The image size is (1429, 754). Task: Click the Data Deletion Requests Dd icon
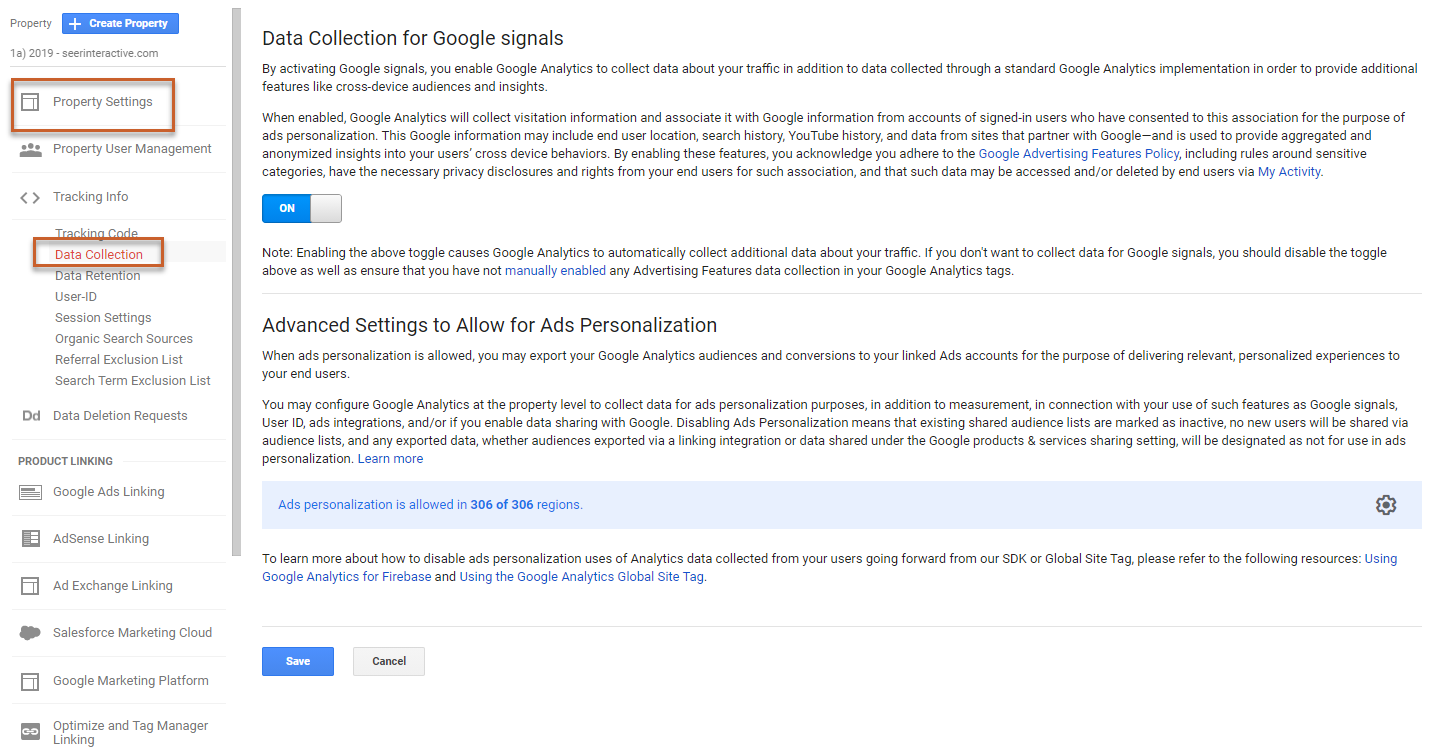click(x=30, y=416)
